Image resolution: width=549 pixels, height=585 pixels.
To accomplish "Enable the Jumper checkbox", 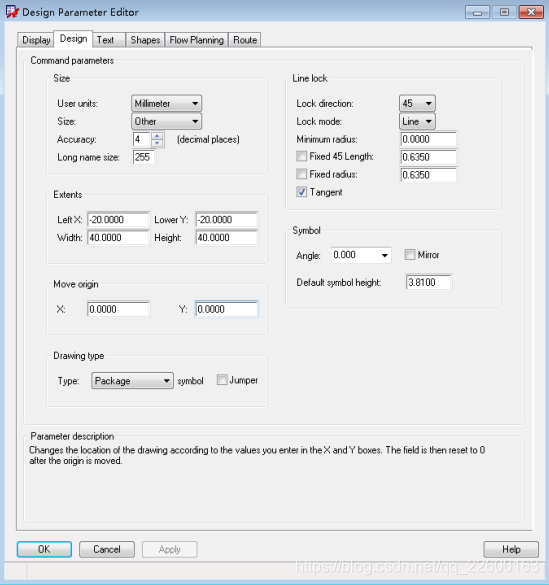I will [222, 380].
